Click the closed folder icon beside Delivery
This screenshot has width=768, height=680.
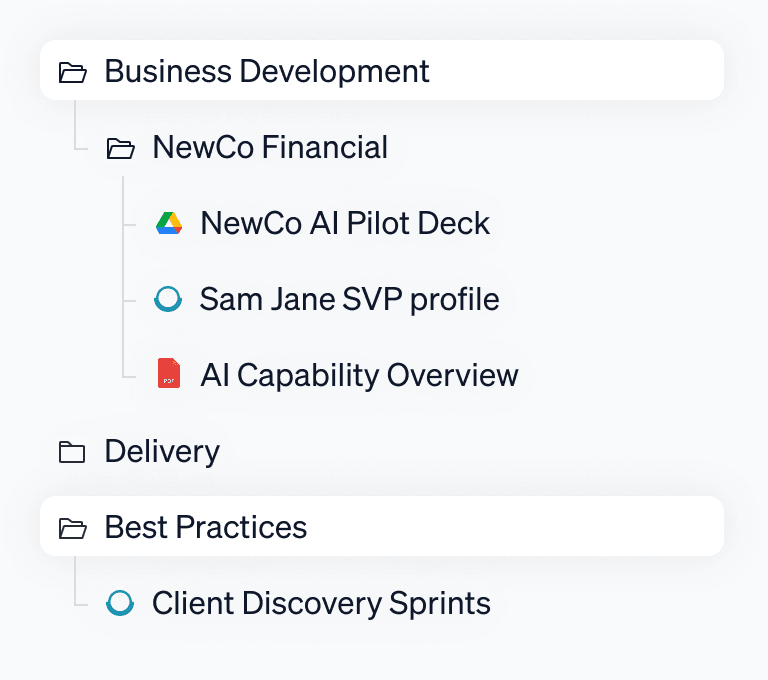(72, 452)
